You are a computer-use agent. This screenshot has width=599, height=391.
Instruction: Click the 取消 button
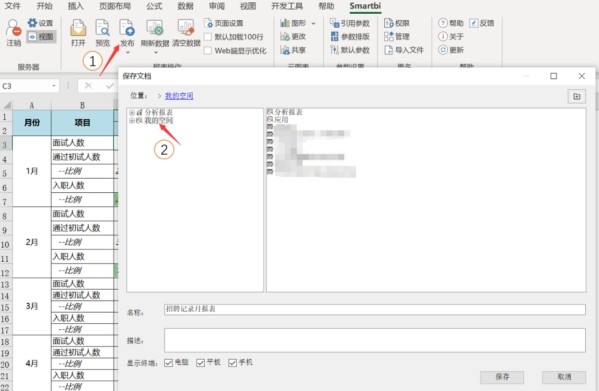[x=563, y=377]
